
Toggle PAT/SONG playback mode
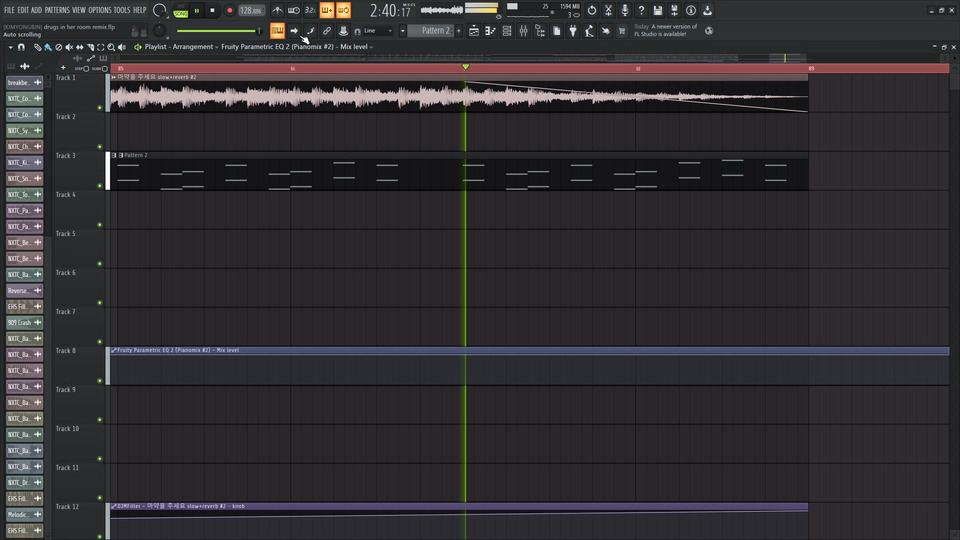[181, 10]
